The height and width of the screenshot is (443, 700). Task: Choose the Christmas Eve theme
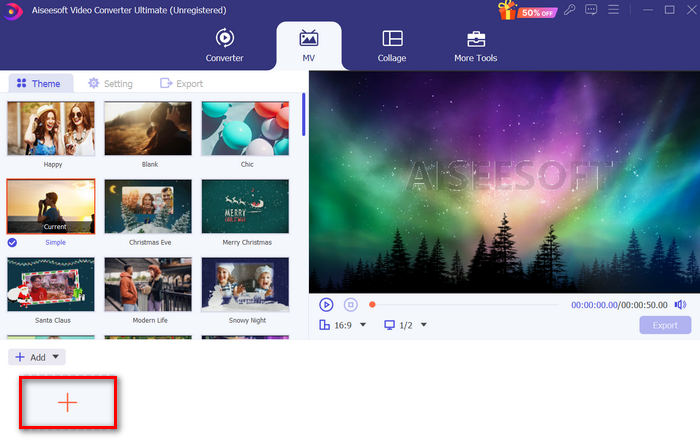(x=148, y=206)
